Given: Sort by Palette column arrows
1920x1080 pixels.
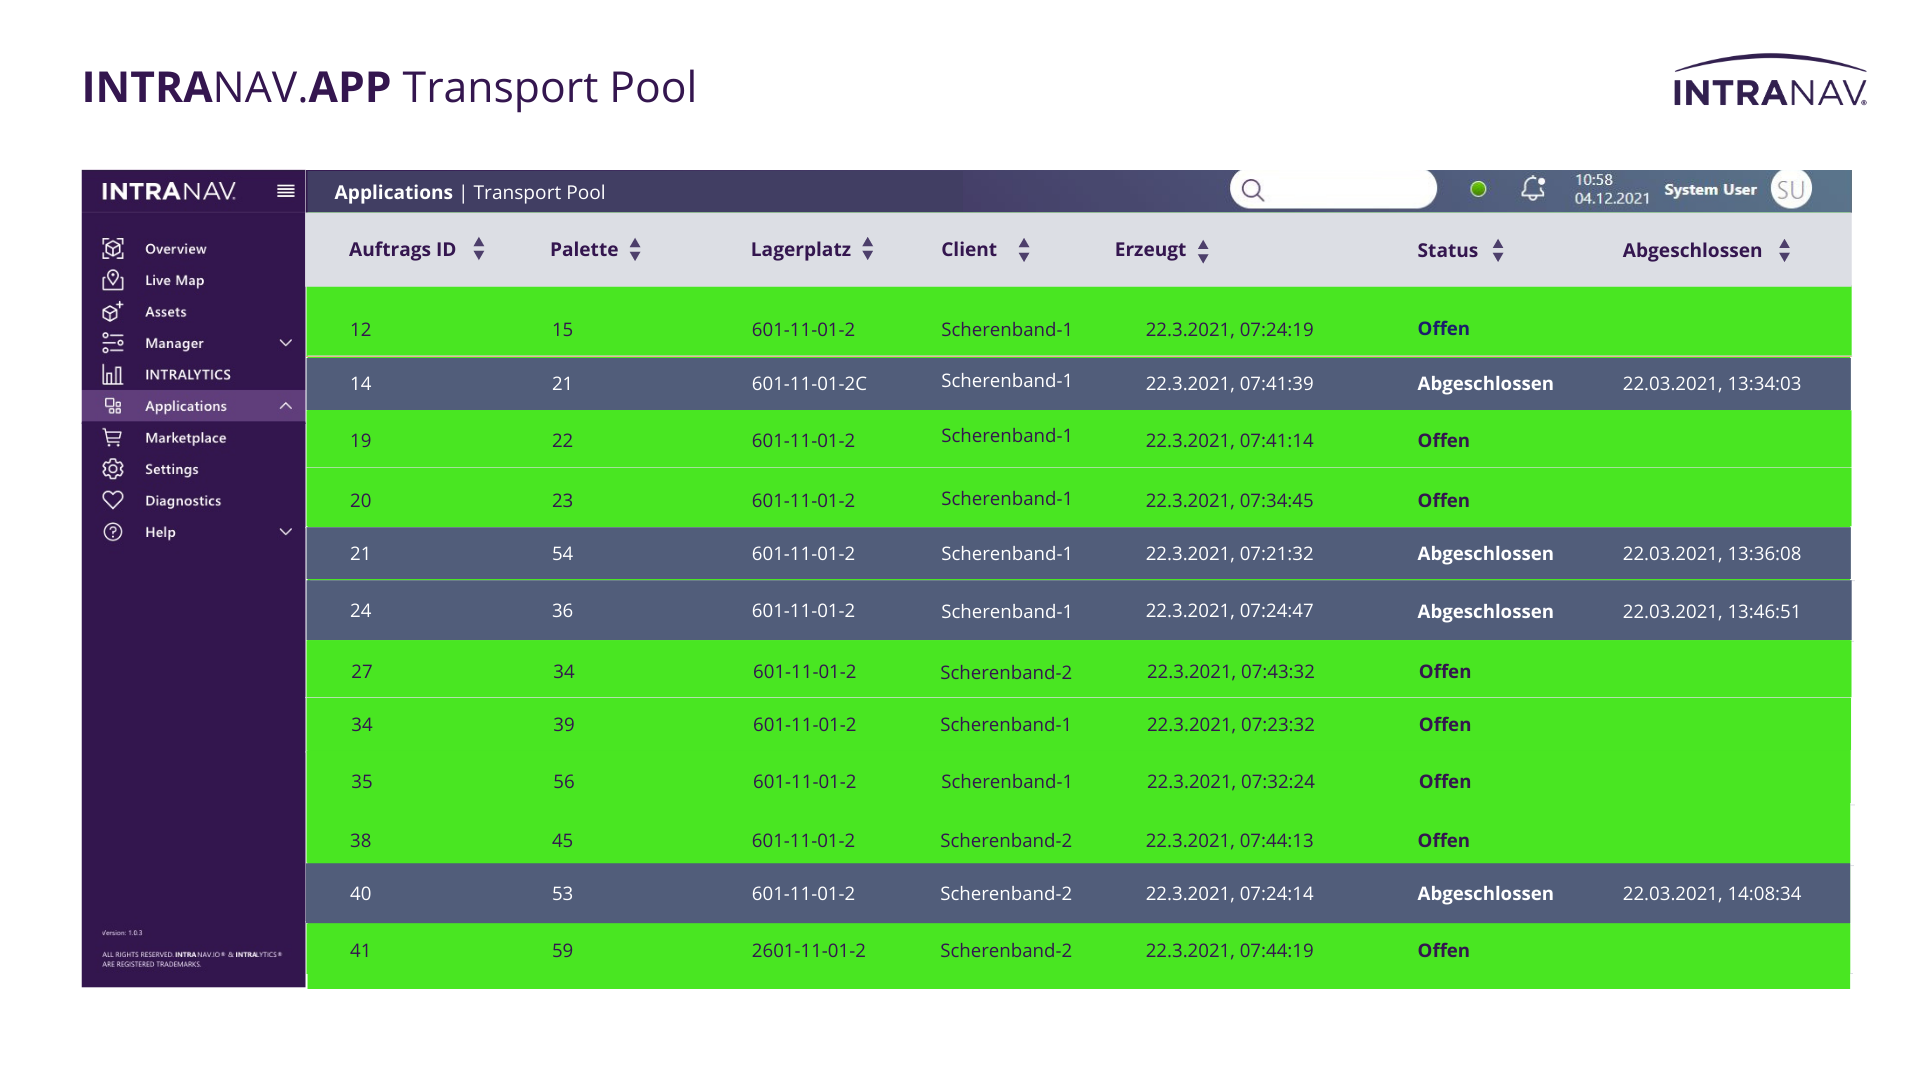Looking at the screenshot, I should coord(635,249).
